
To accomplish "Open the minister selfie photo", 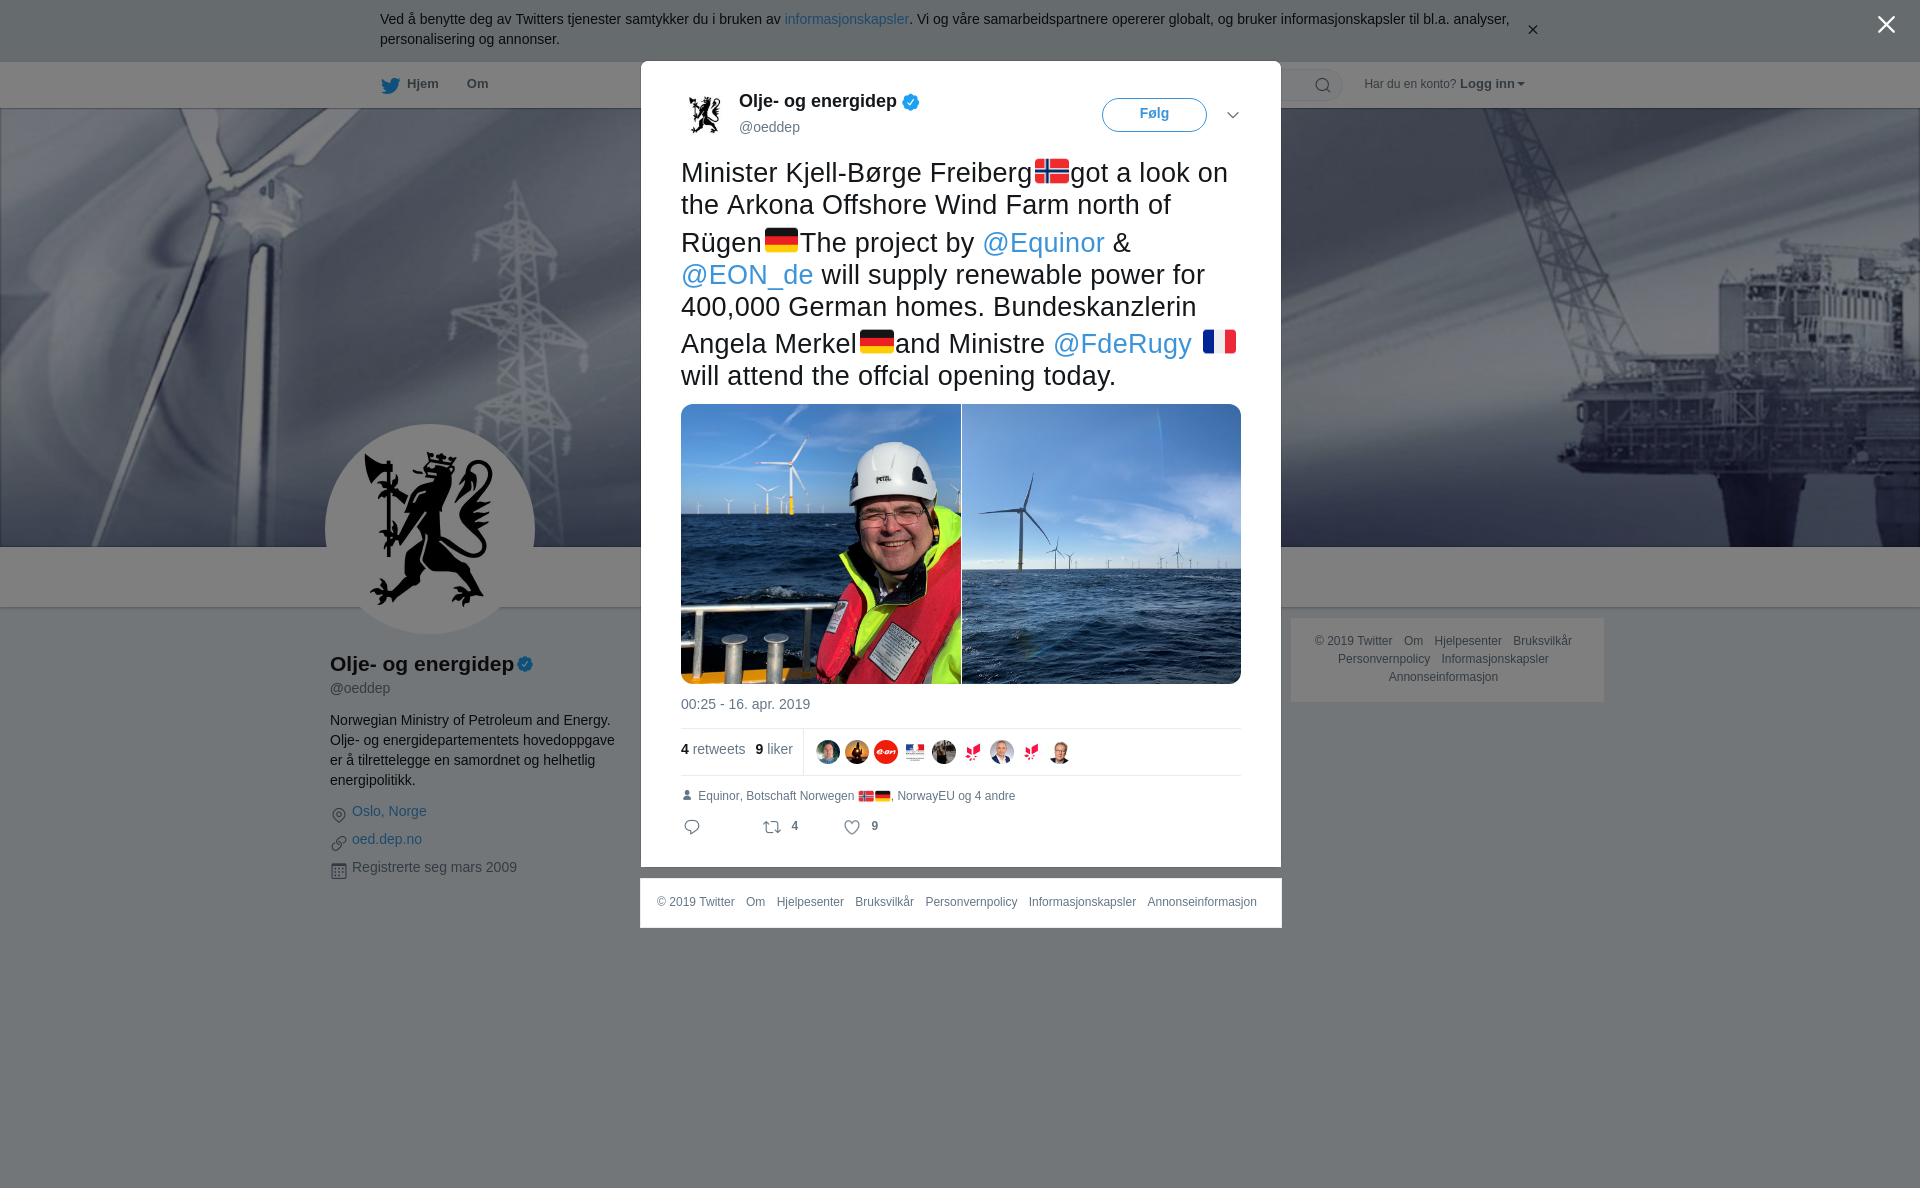I will point(821,544).
